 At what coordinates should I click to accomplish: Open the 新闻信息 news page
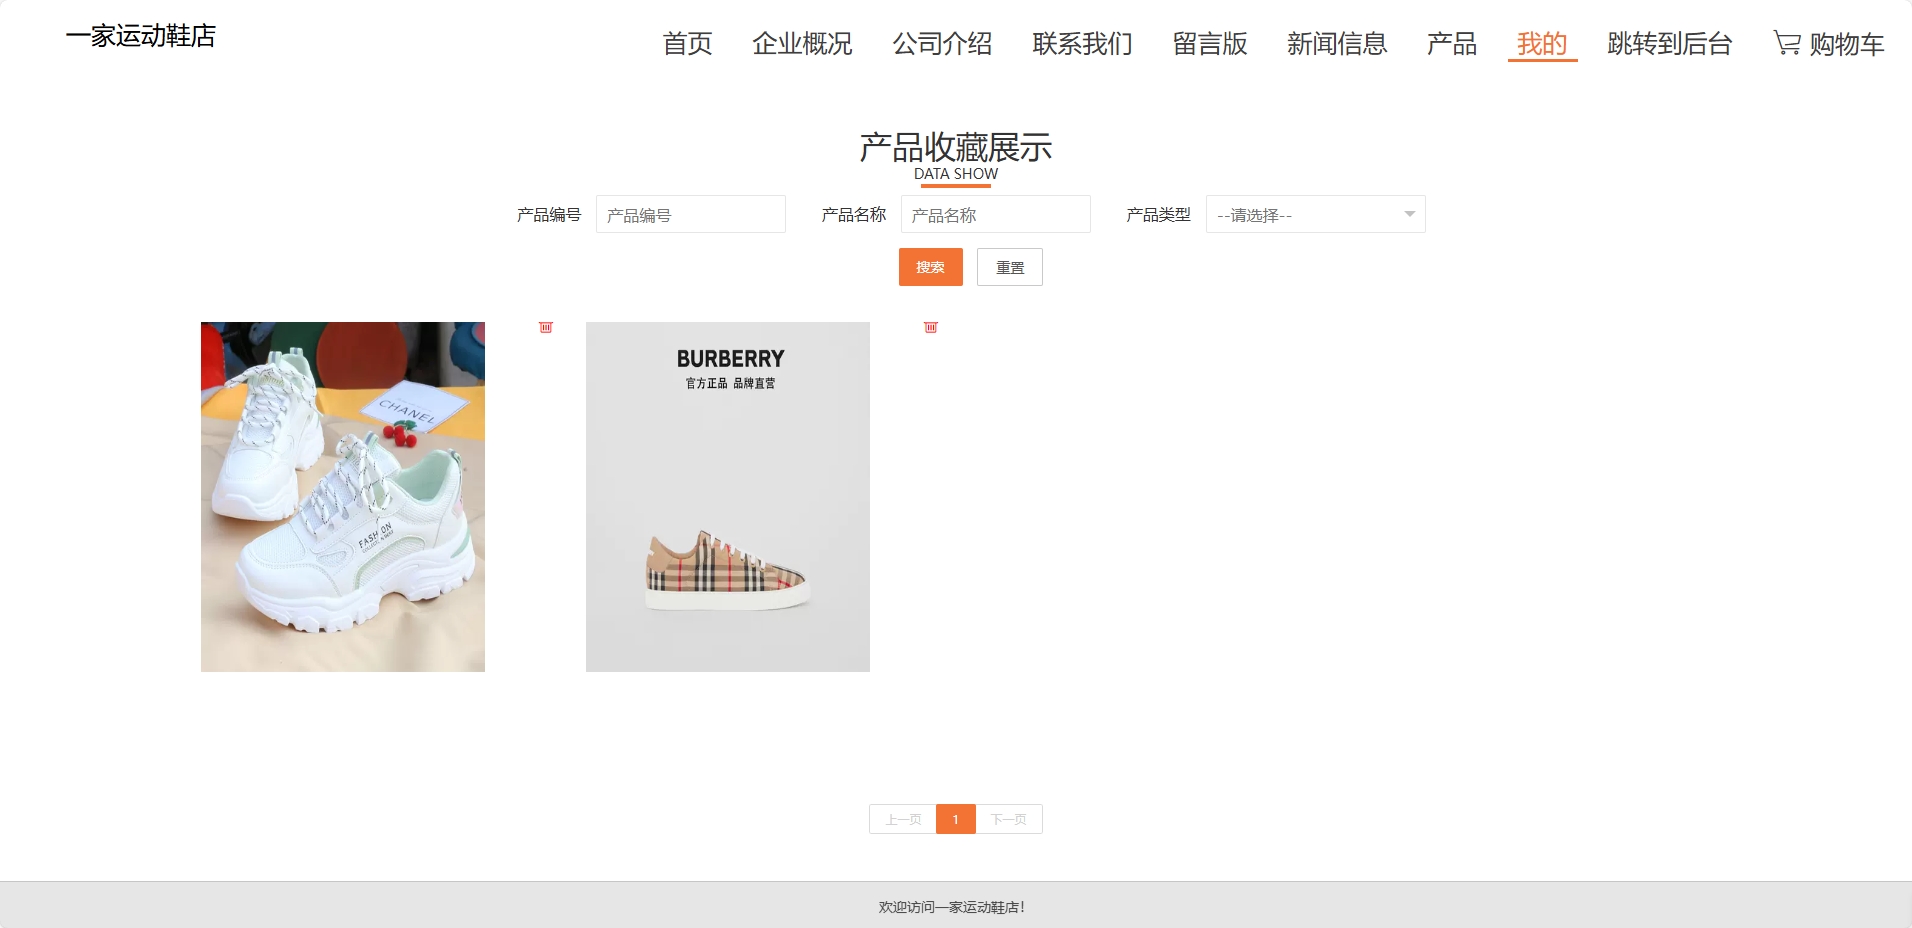tap(1337, 44)
